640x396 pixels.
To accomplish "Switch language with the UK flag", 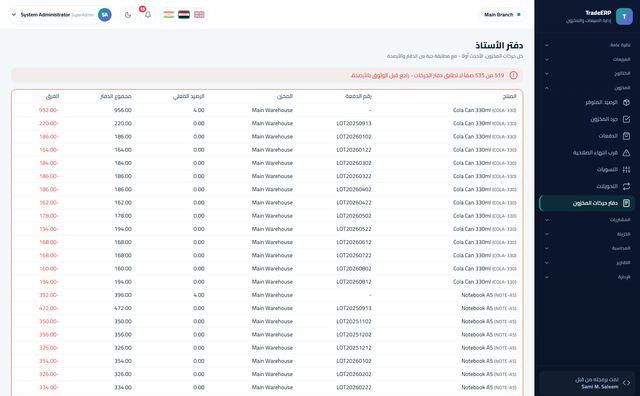I will (x=199, y=15).
